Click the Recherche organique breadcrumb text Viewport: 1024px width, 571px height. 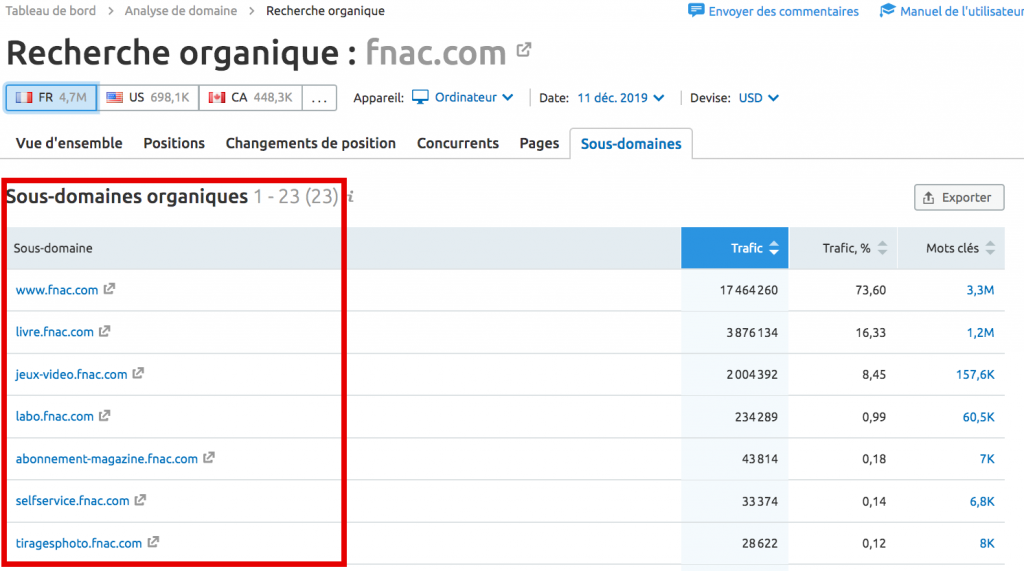[325, 10]
